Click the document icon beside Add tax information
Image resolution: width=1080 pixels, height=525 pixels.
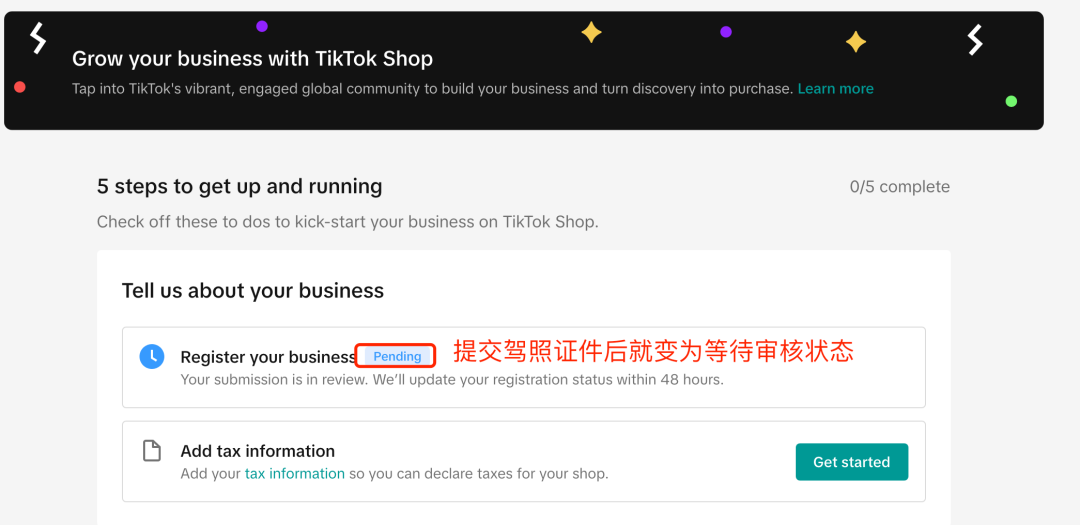click(x=152, y=451)
